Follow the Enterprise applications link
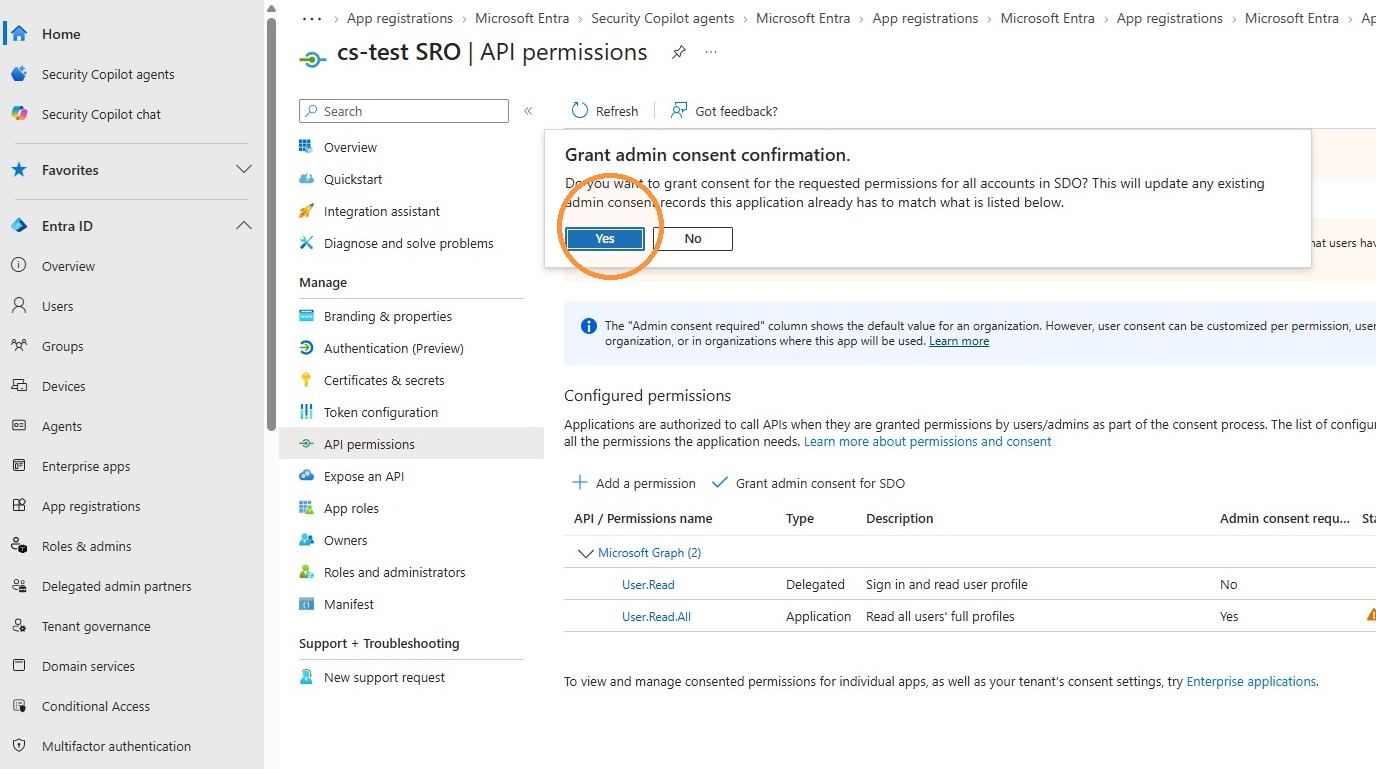The image size is (1376, 769). click(1251, 681)
